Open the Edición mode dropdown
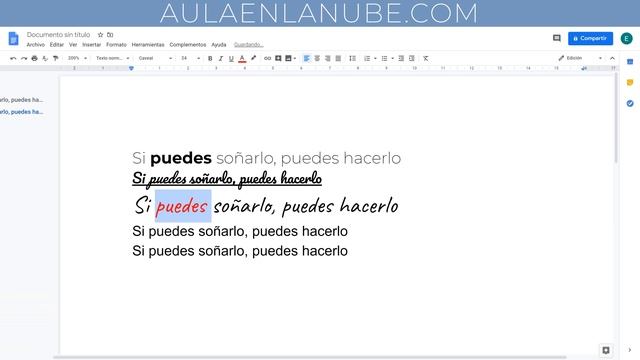The width and height of the screenshot is (640, 360). 580,58
